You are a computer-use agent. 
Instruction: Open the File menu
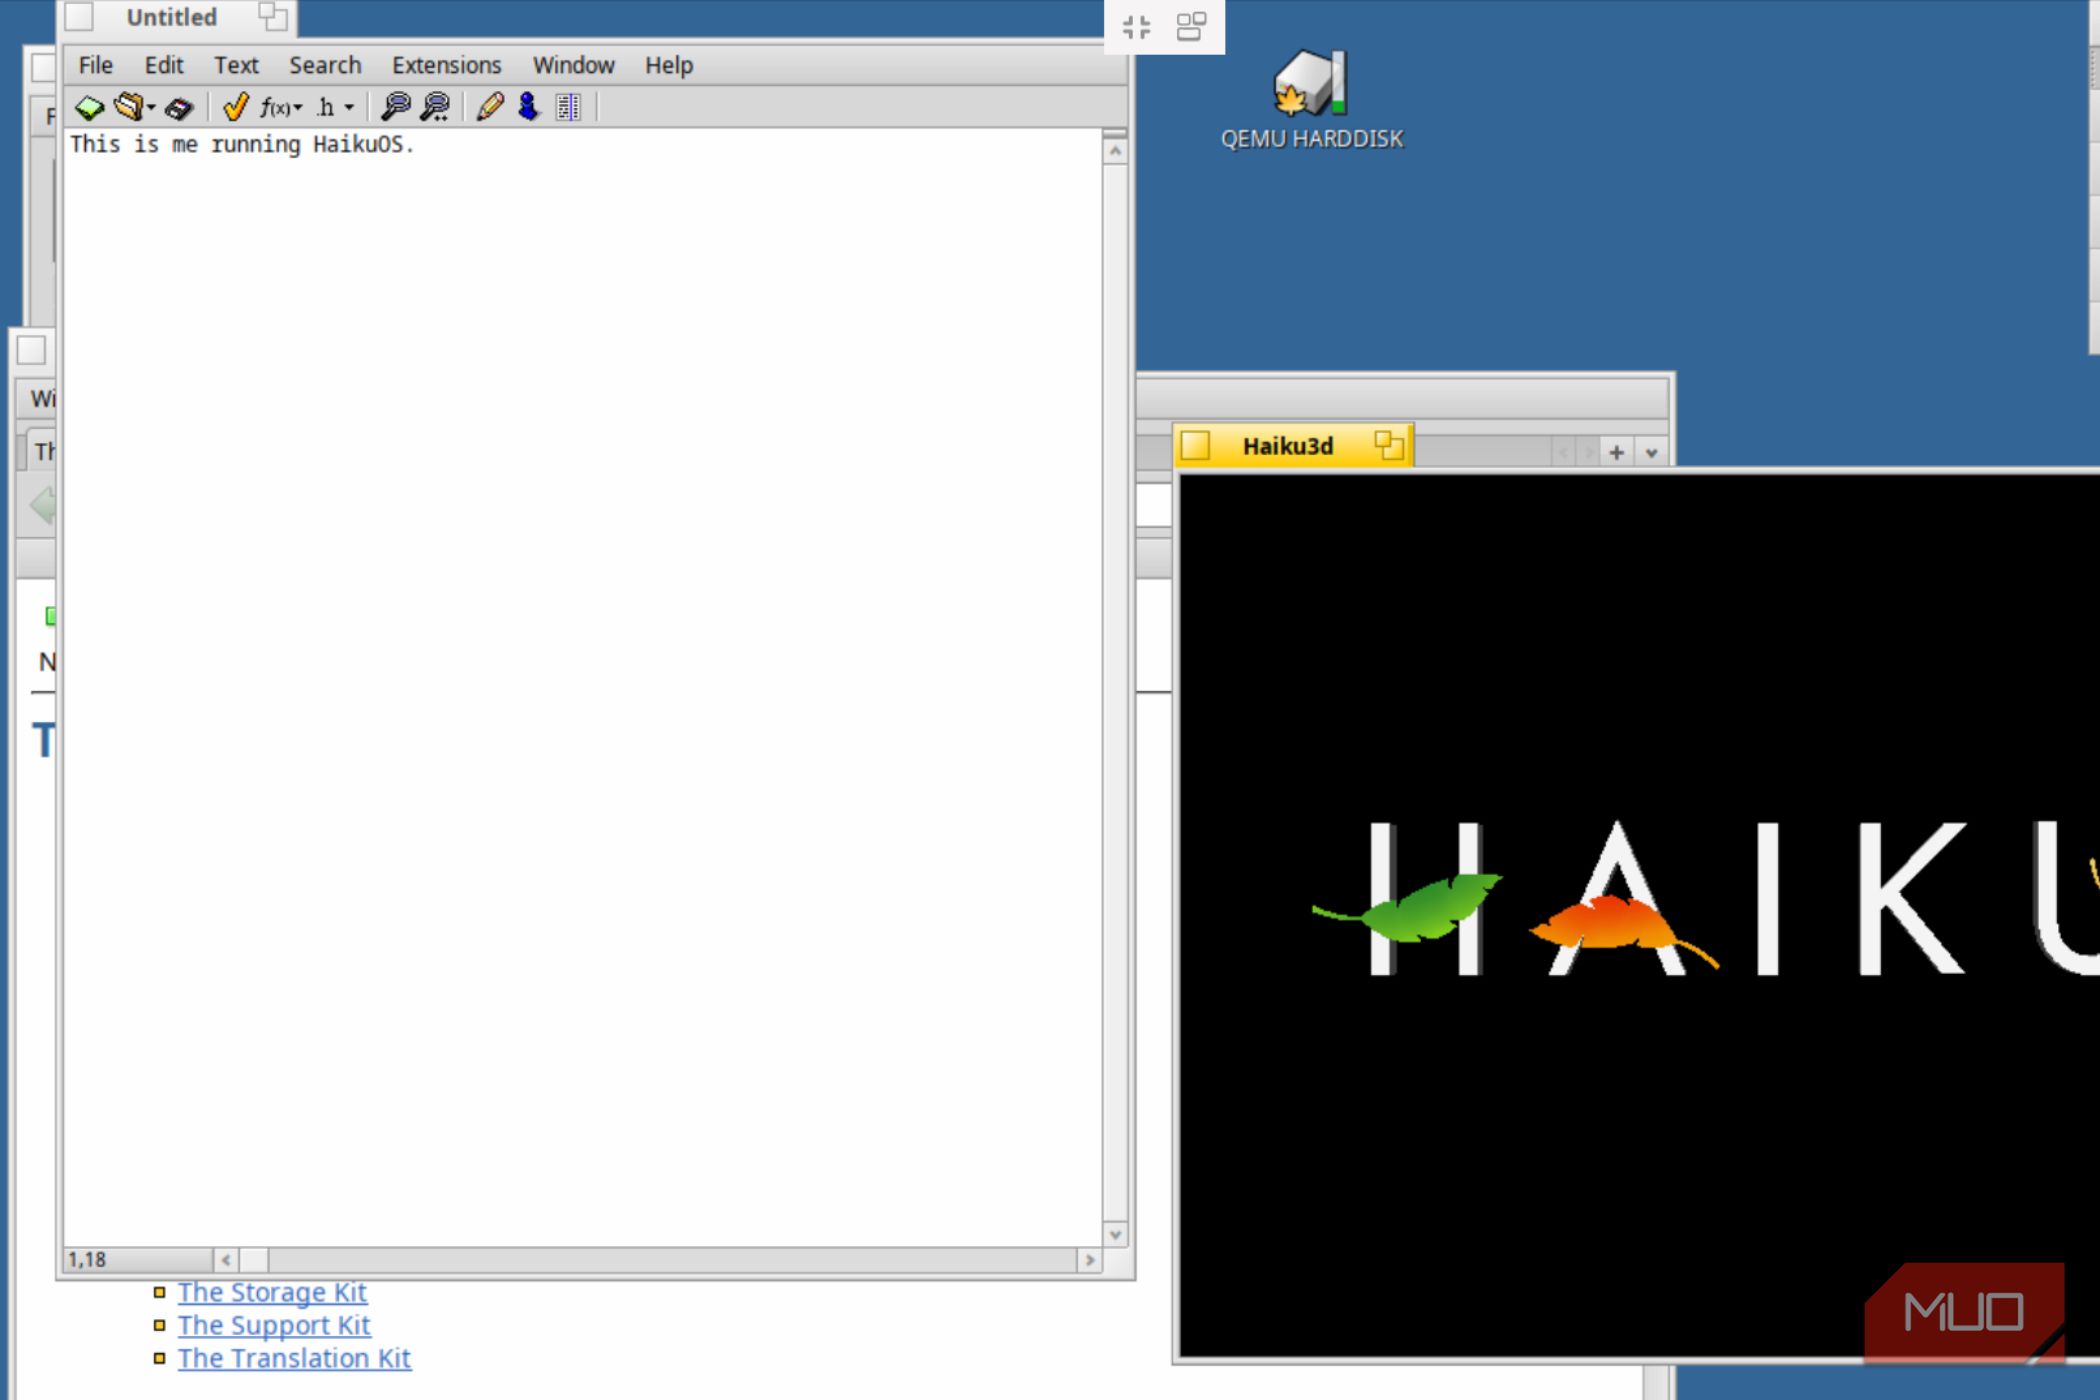coord(96,65)
